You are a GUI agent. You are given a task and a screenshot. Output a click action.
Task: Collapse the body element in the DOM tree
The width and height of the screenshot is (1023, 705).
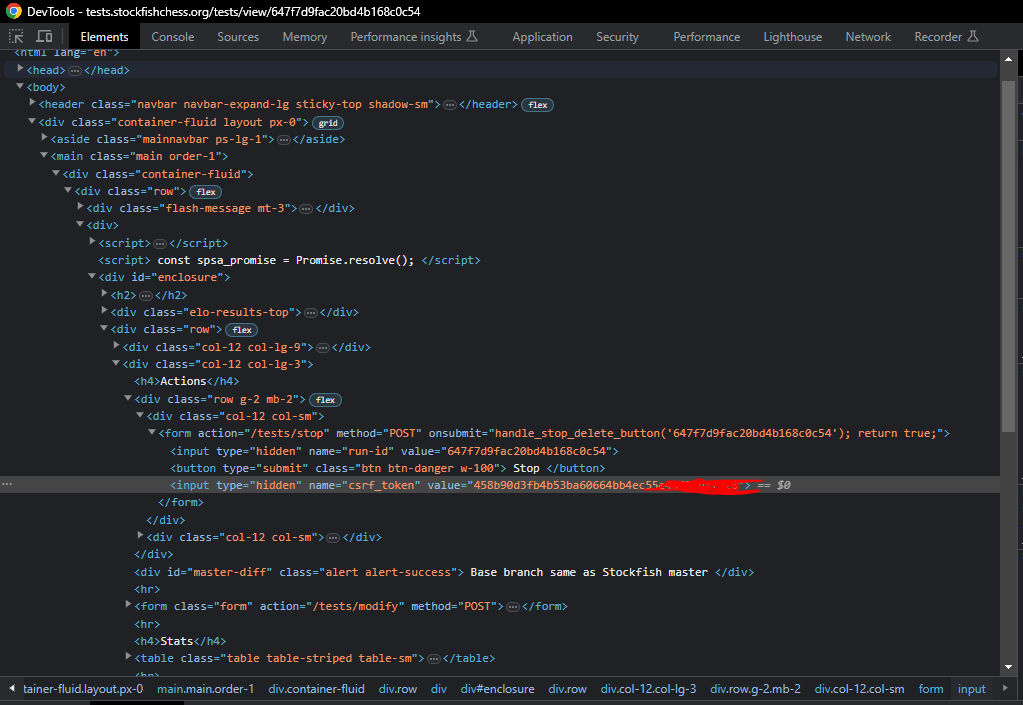pos(20,87)
